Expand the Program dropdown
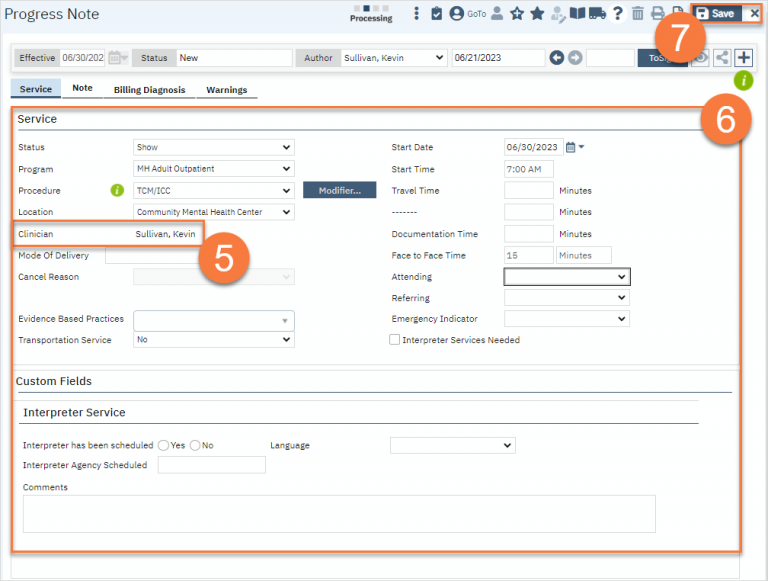This screenshot has height=581, width=768. (x=214, y=169)
